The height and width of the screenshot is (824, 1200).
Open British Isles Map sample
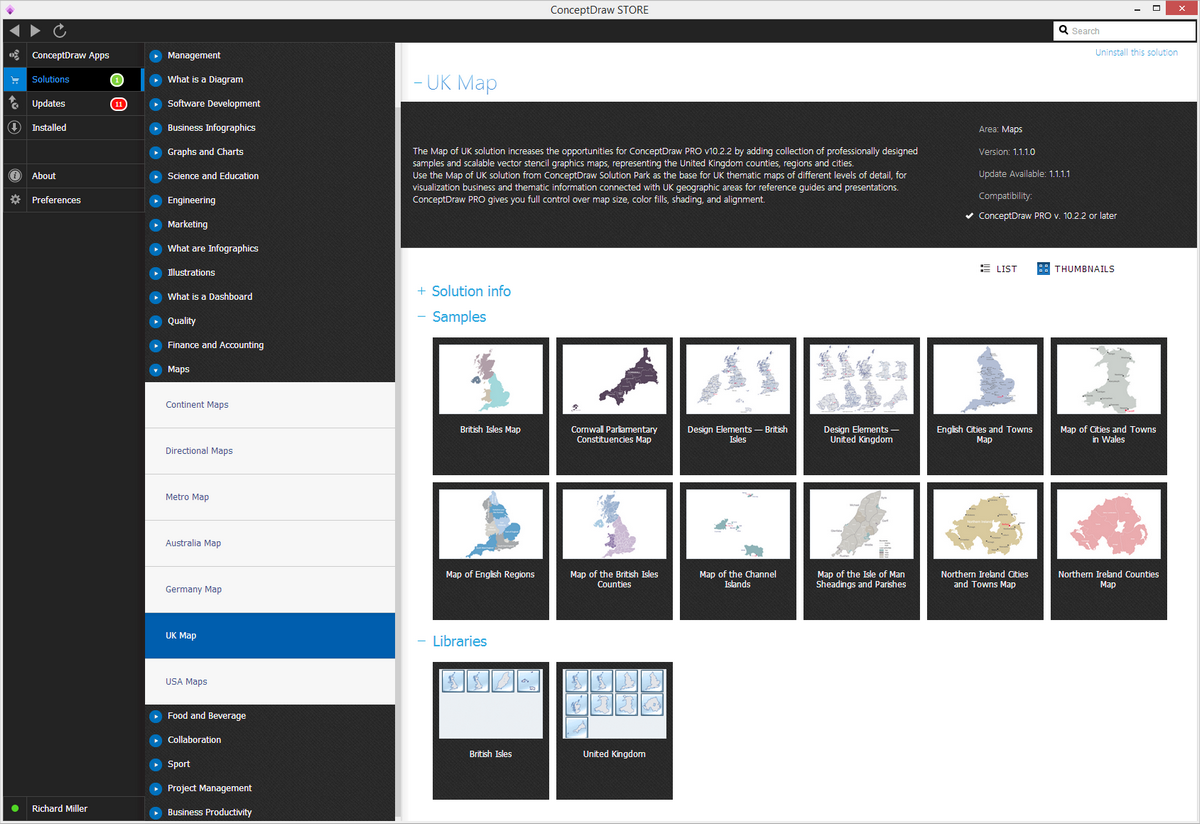490,405
